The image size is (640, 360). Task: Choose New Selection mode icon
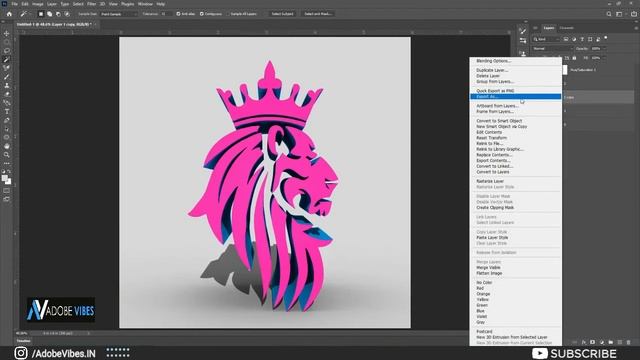coord(41,14)
